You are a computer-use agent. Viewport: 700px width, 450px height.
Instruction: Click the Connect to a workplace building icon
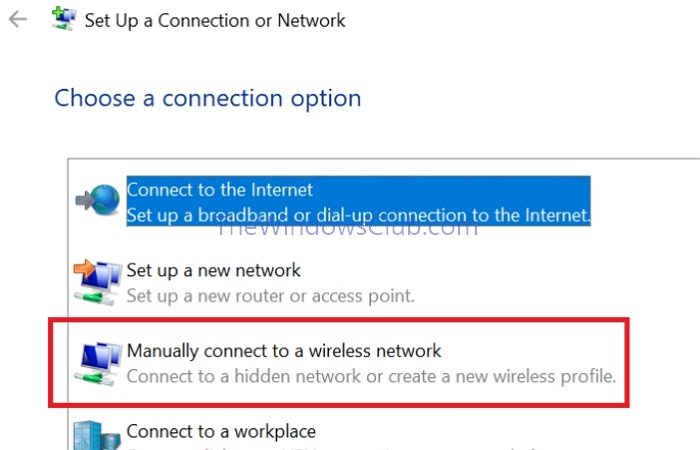click(97, 434)
